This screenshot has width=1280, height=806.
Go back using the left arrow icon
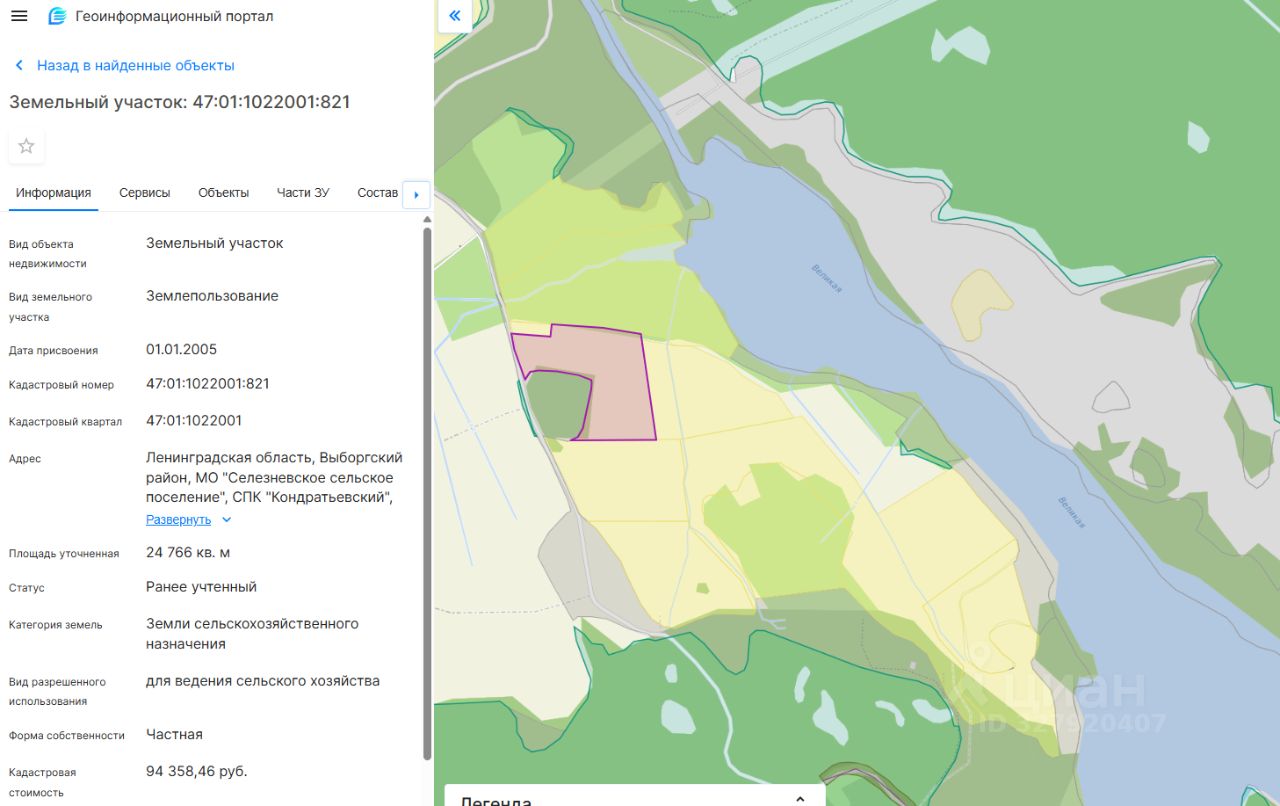coord(19,65)
